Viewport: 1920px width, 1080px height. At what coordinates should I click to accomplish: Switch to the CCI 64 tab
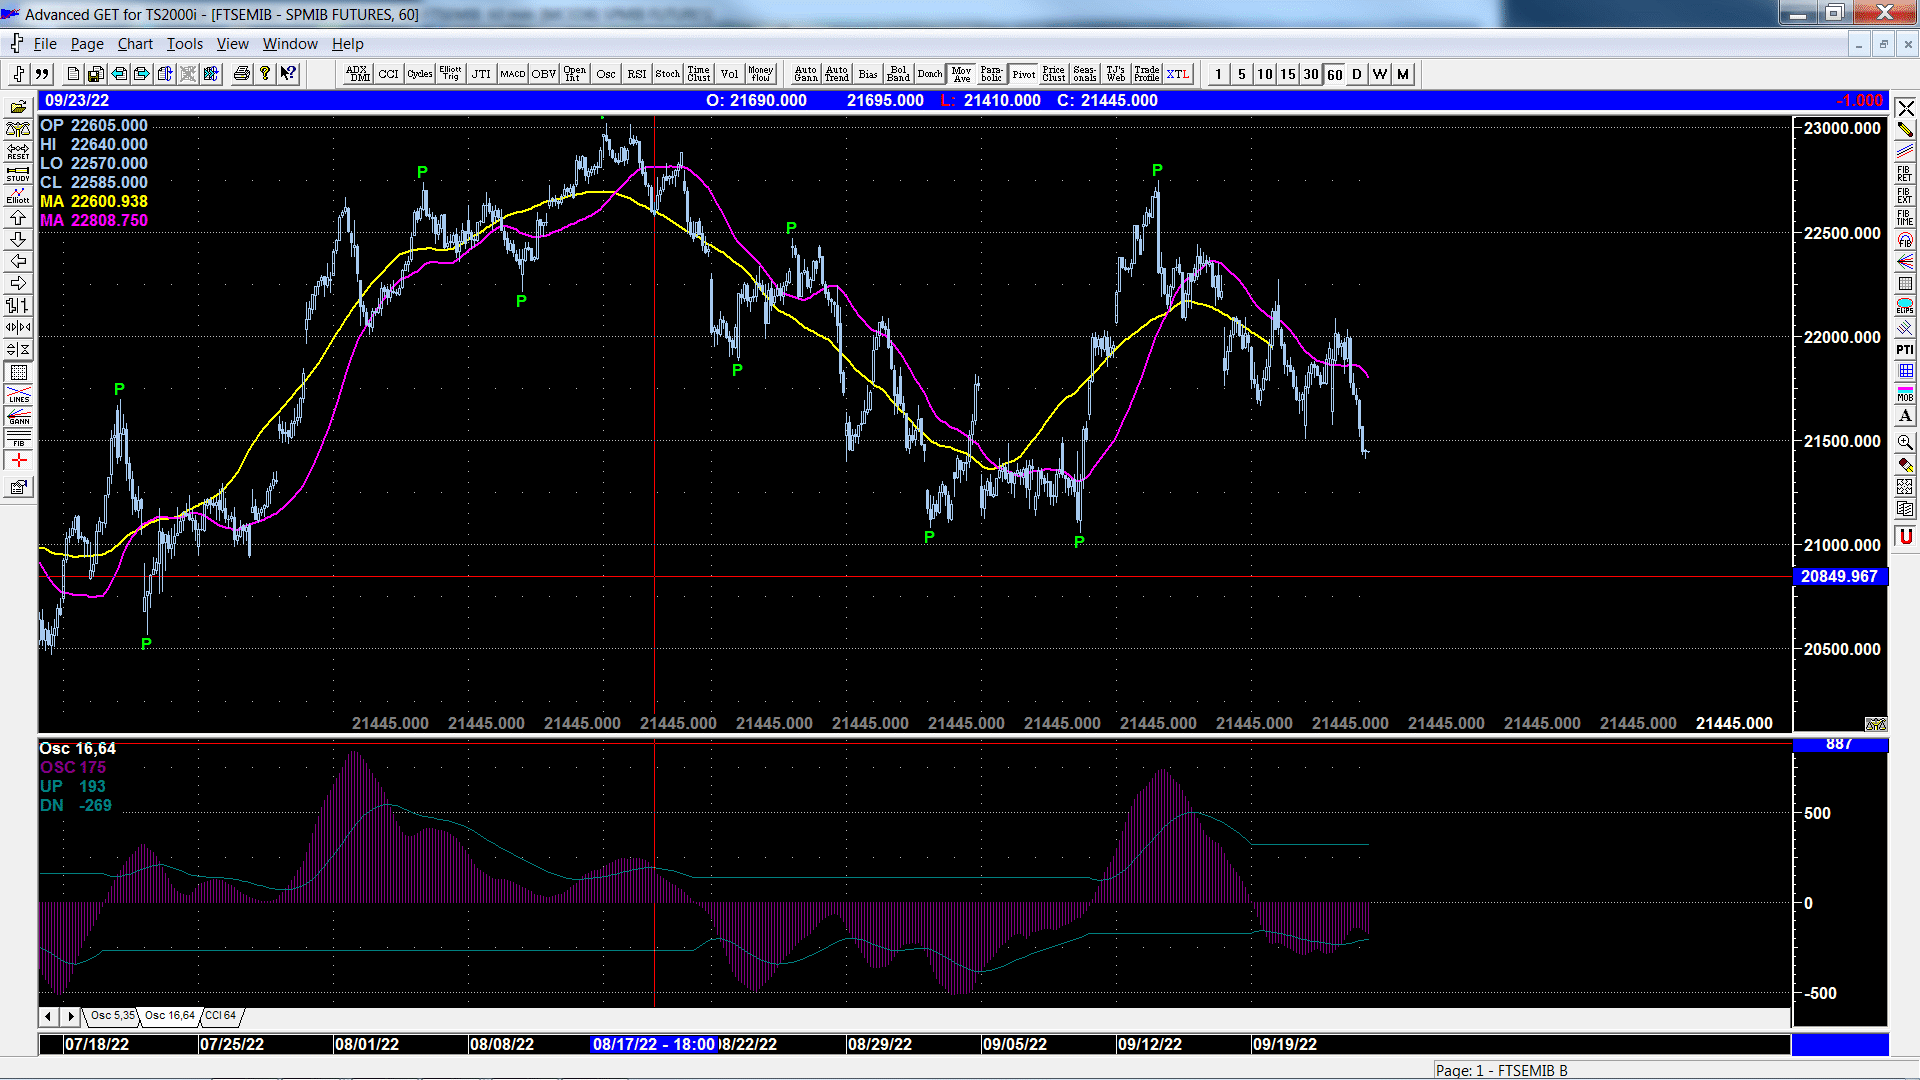[x=220, y=1016]
